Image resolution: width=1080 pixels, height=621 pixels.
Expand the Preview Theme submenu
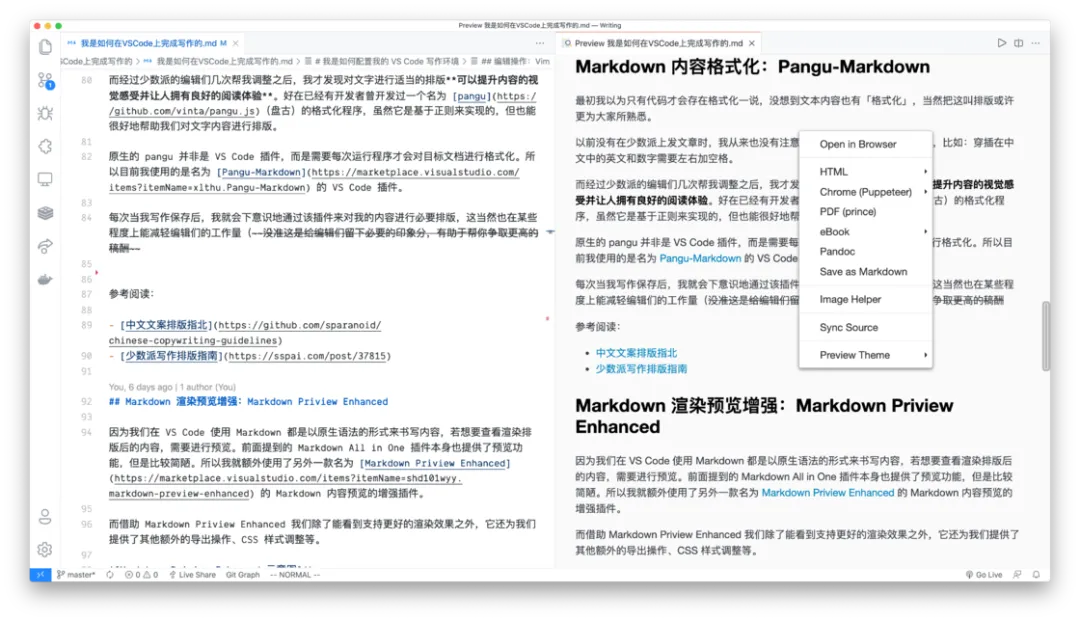866,355
